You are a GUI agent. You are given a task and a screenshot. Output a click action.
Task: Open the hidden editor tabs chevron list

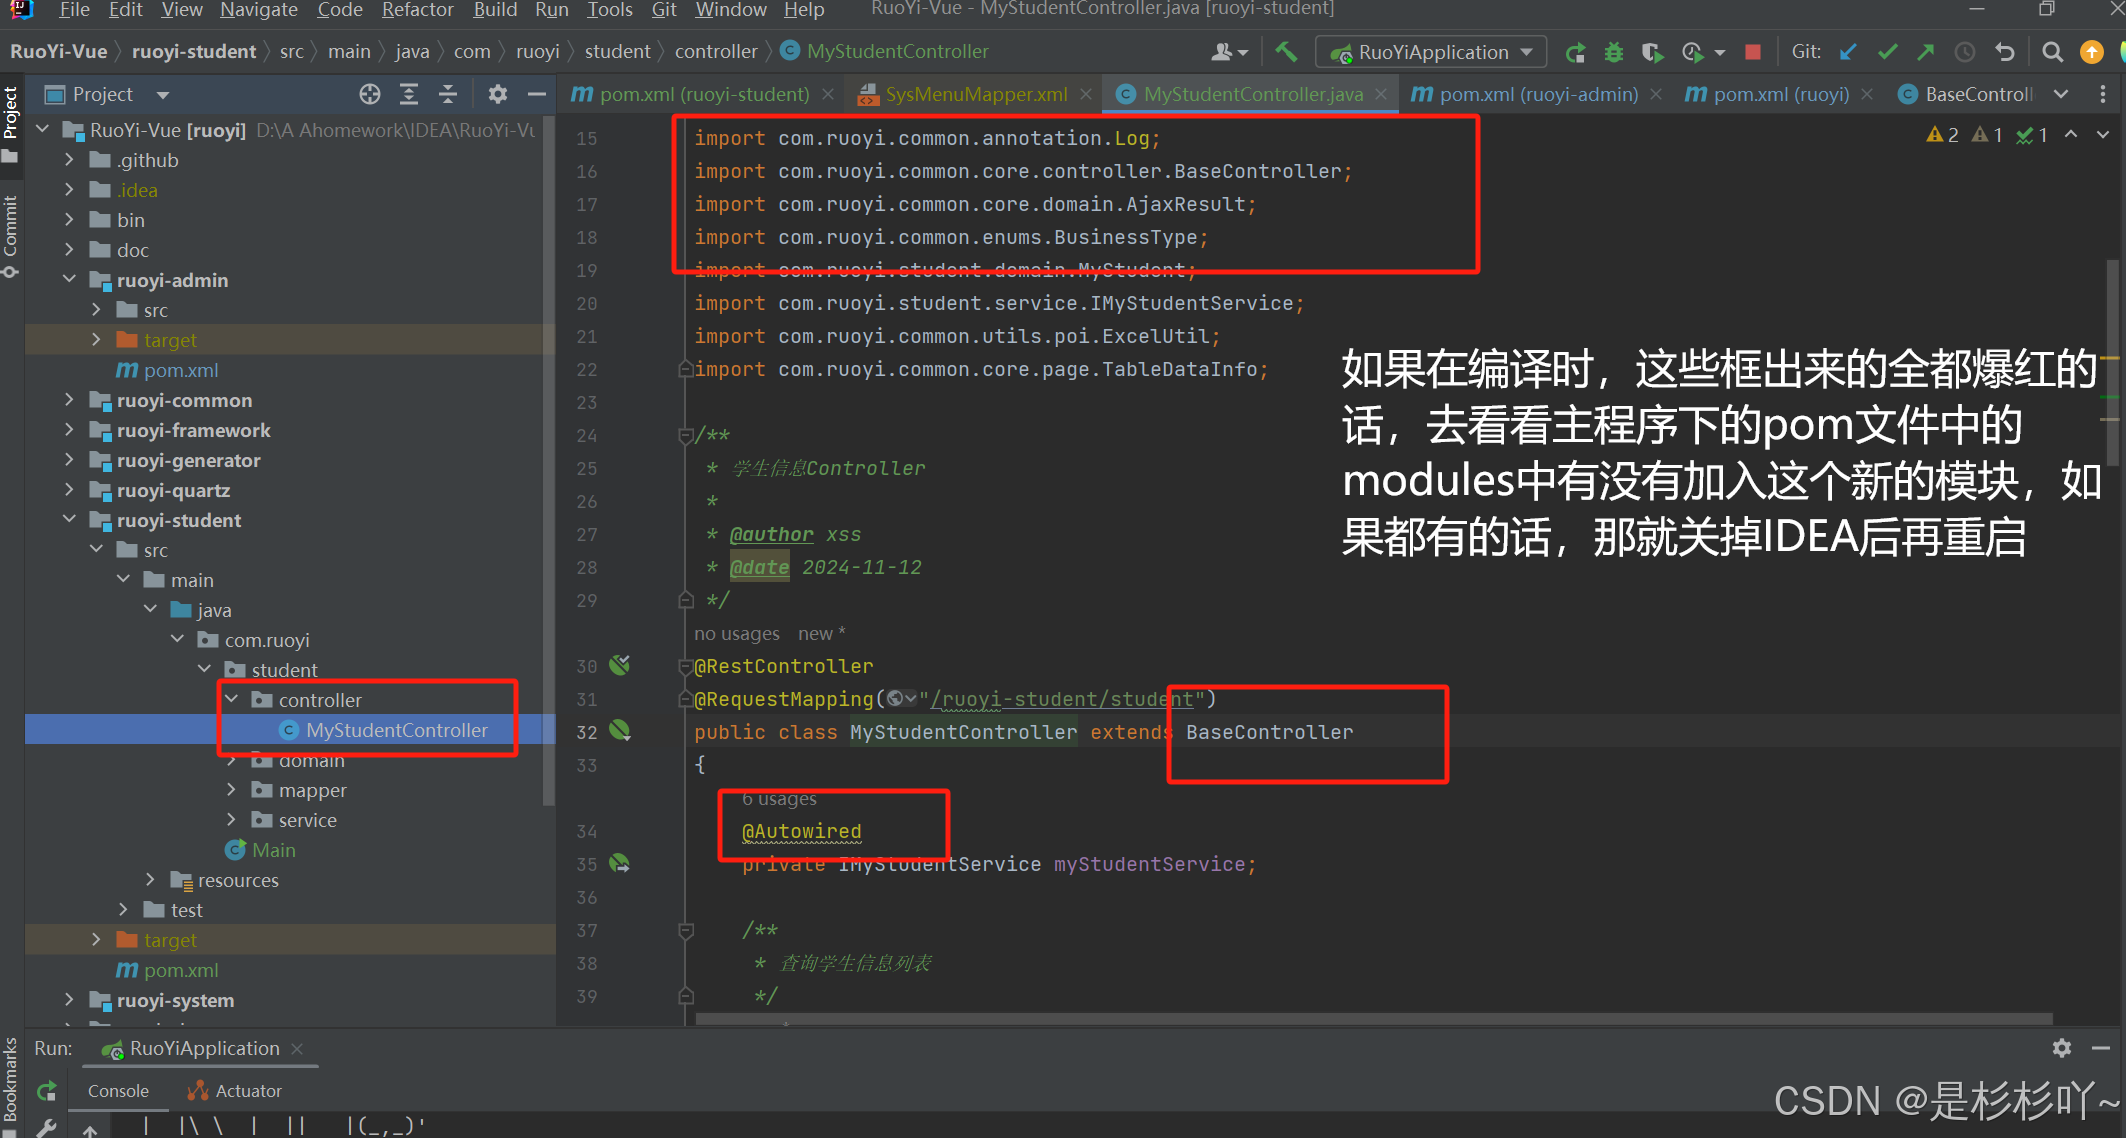click(x=2060, y=94)
